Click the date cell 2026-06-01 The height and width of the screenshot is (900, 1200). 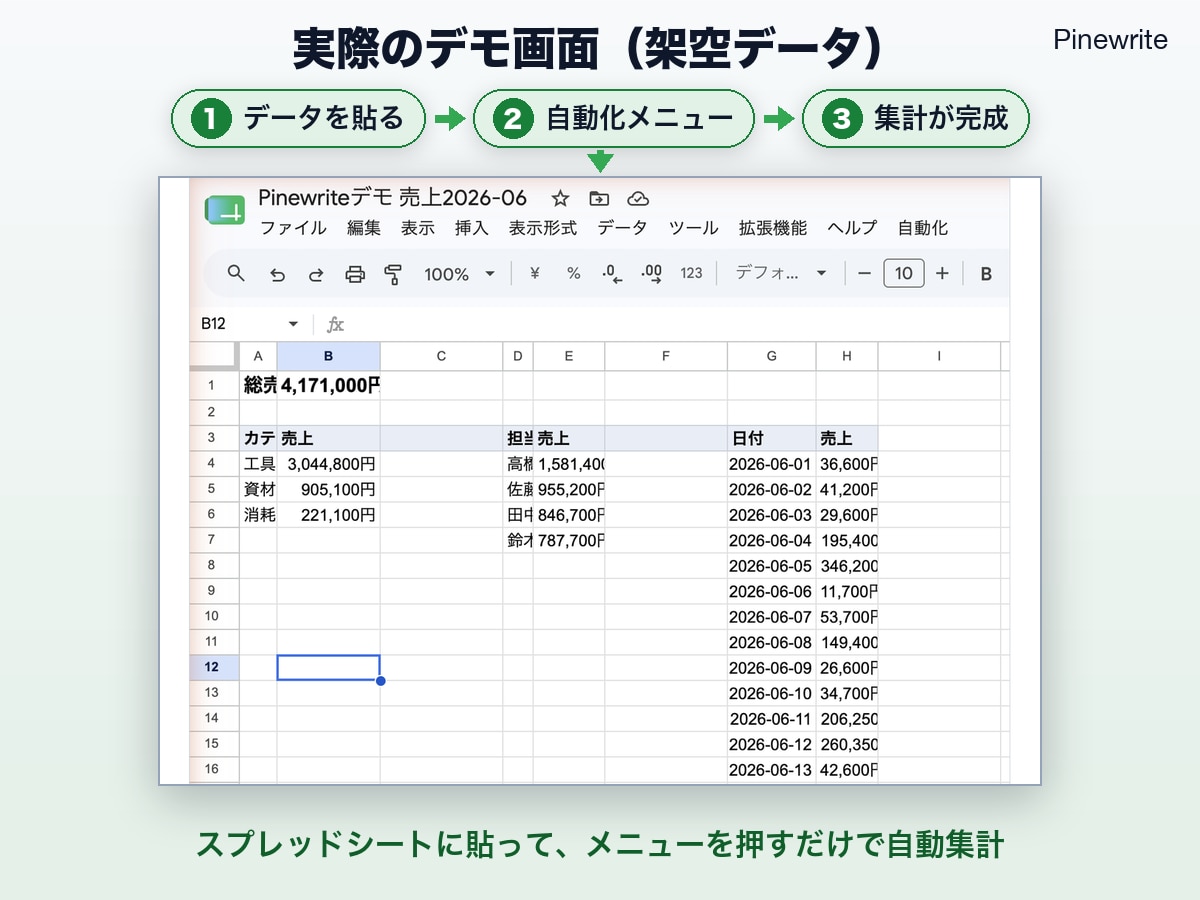pos(771,464)
